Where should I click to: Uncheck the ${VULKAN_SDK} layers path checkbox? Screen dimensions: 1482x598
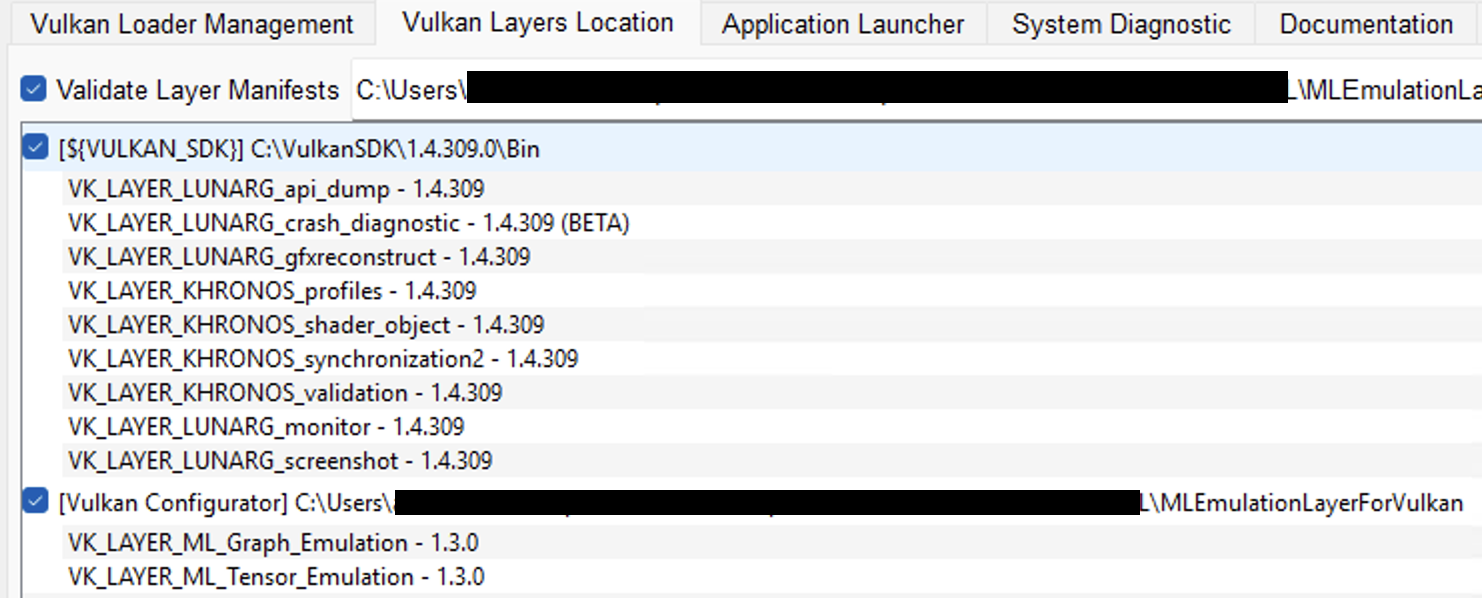[x=35, y=149]
